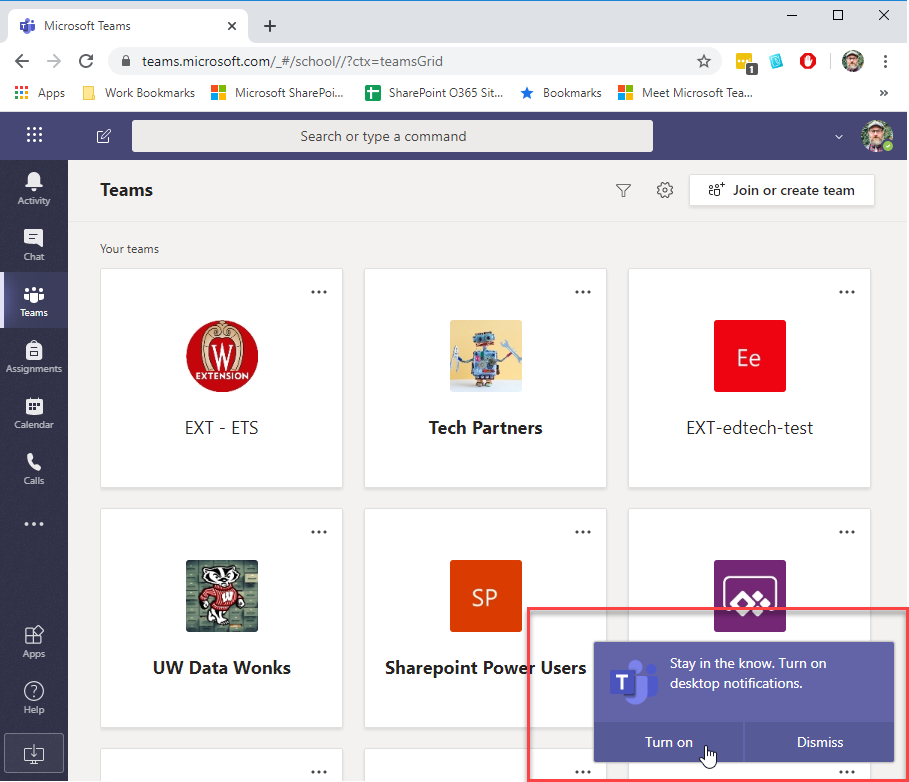The height and width of the screenshot is (782, 909).
Task: Go back in the browser
Action: click(22, 61)
